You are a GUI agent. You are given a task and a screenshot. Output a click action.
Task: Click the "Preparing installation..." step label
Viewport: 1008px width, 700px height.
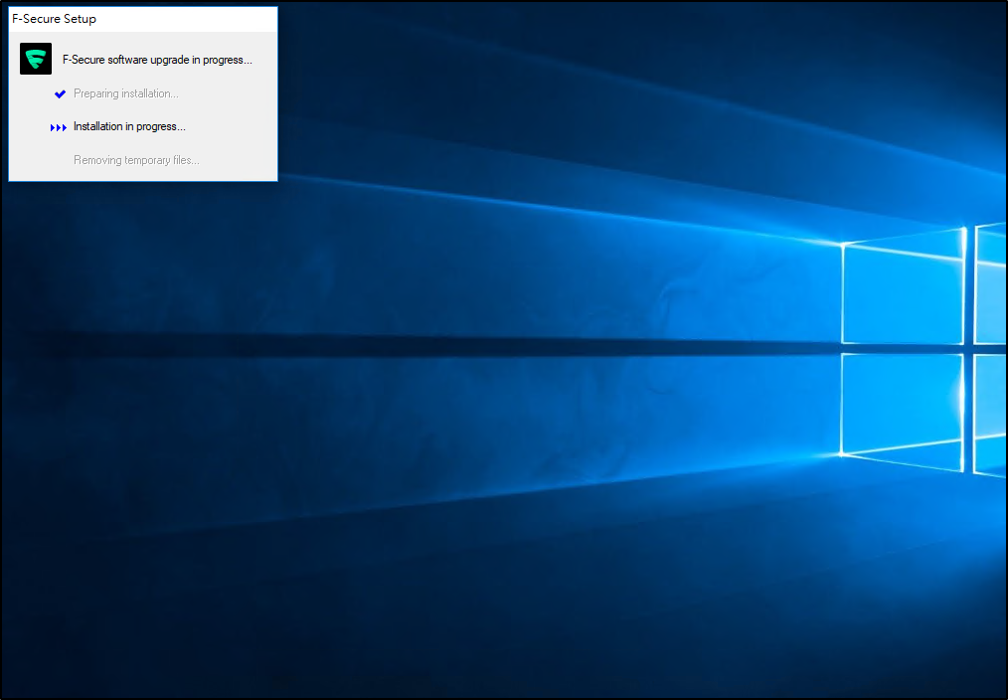(x=126, y=94)
